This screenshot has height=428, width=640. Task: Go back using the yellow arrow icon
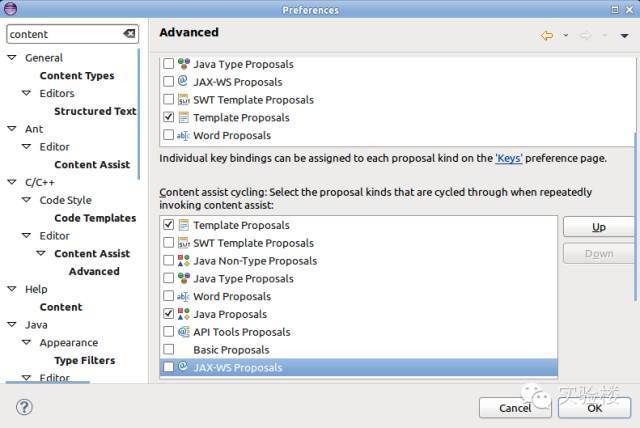pos(547,35)
